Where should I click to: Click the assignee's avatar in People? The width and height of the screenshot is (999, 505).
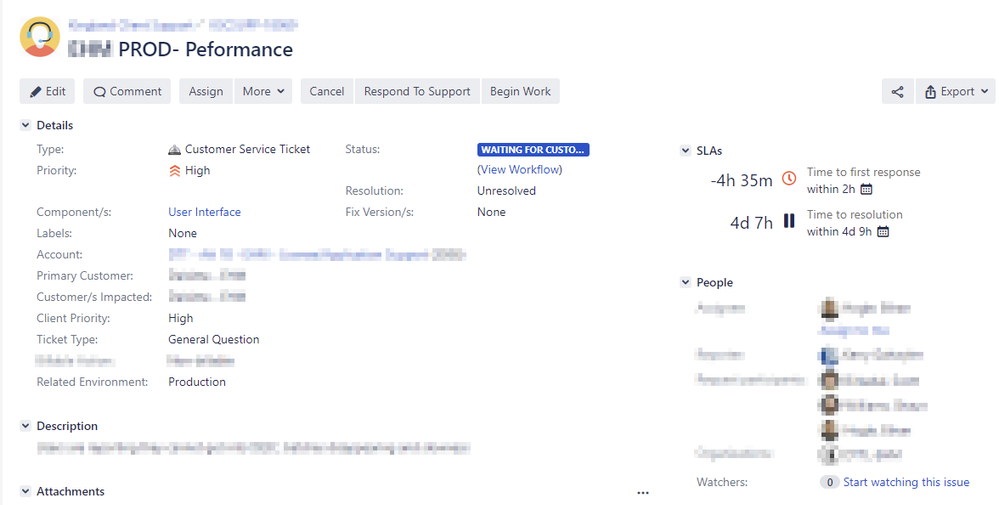829,309
